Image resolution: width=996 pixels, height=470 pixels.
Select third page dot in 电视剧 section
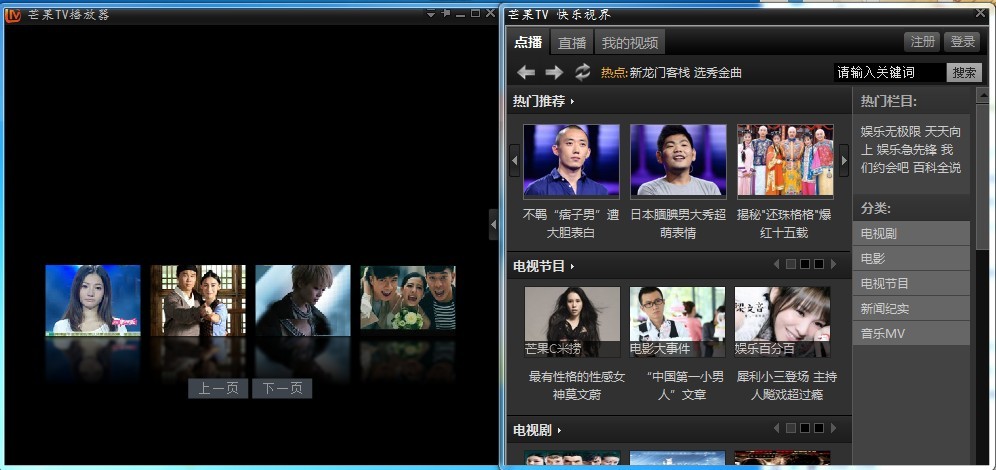coord(818,429)
